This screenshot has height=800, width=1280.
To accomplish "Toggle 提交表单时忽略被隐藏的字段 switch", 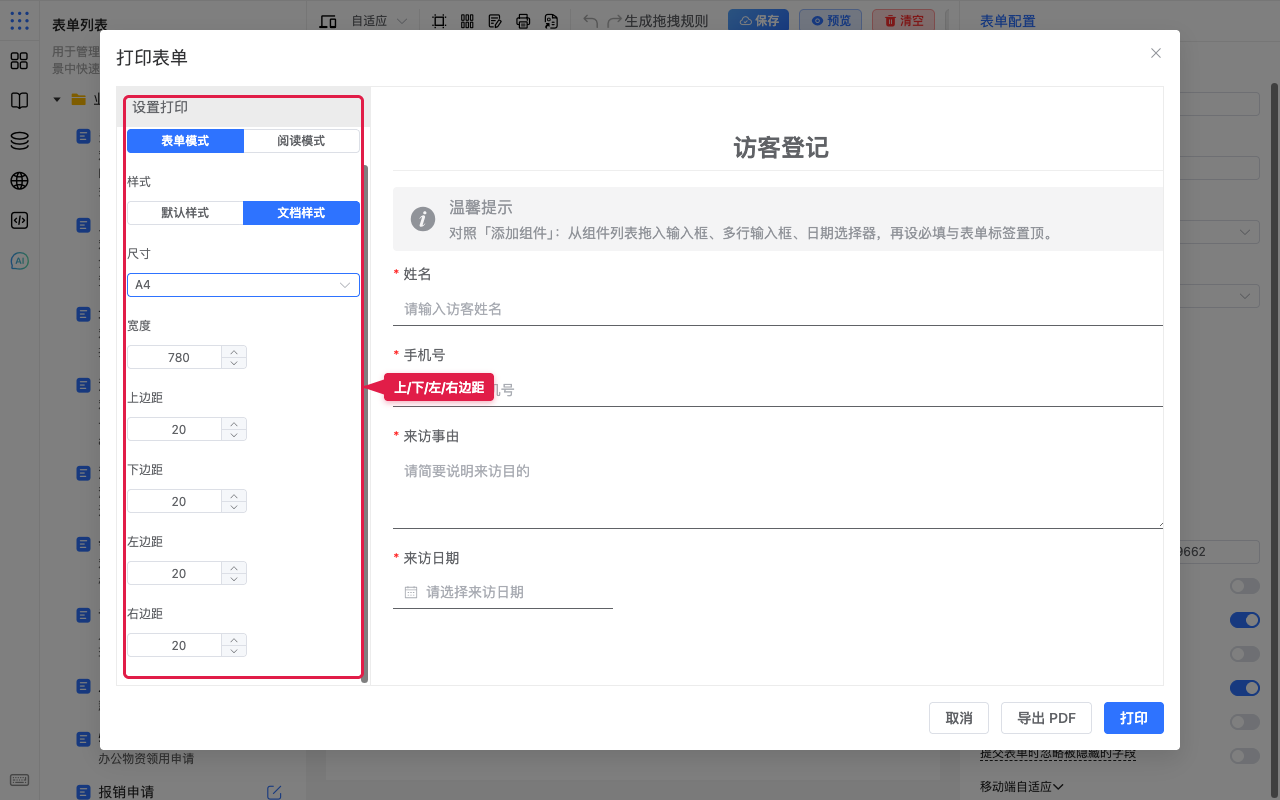I will tap(1245, 756).
